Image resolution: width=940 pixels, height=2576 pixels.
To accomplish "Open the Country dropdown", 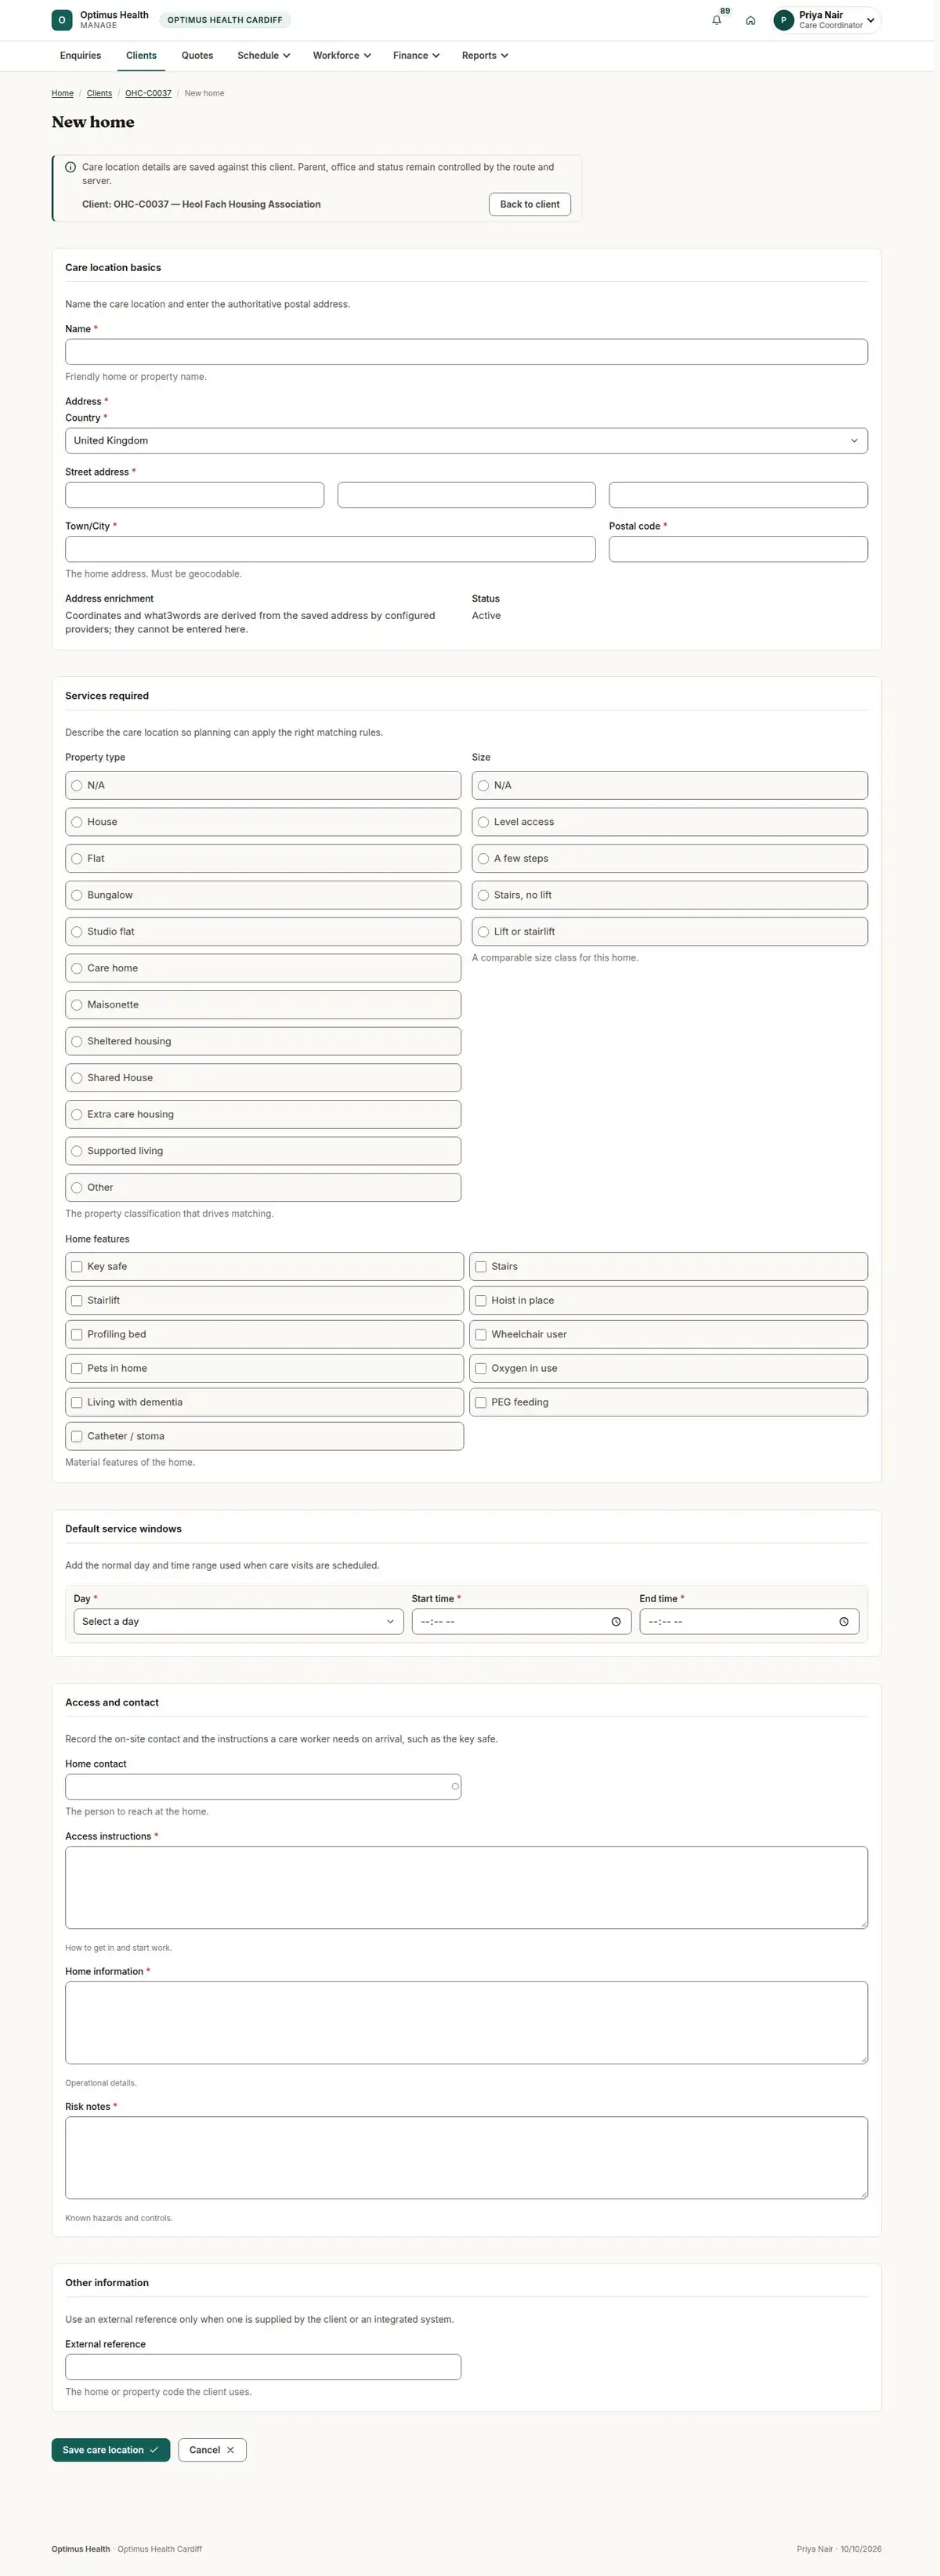I will point(466,441).
